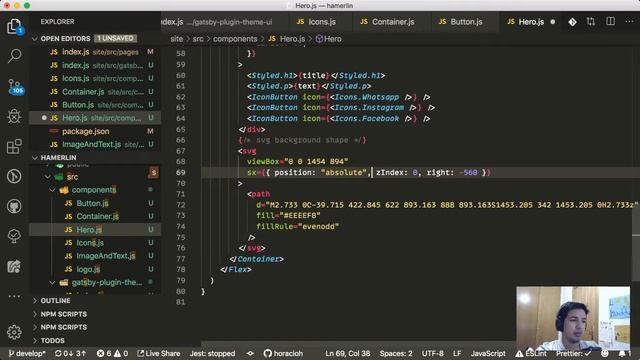640x360 pixels.
Task: Click the webcam video overlay
Action: tap(573, 318)
